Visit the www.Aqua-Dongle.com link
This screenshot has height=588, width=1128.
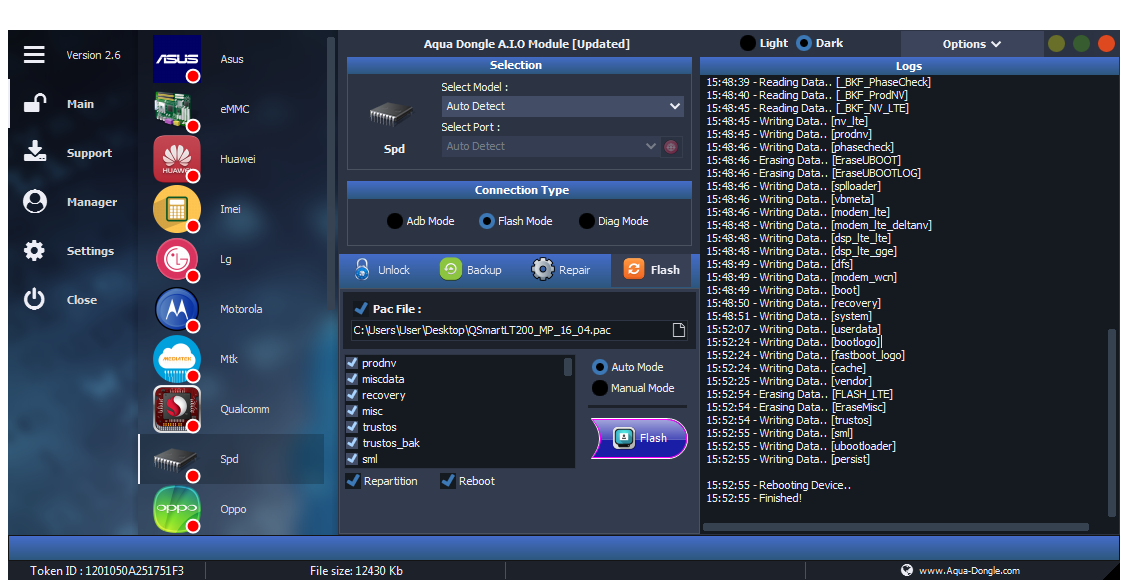(969, 571)
